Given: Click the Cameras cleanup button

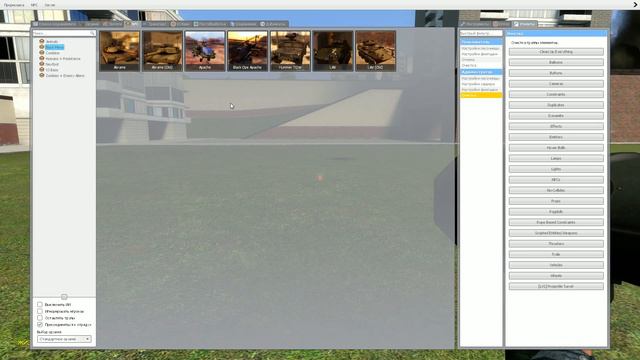Looking at the screenshot, I should tap(556, 84).
